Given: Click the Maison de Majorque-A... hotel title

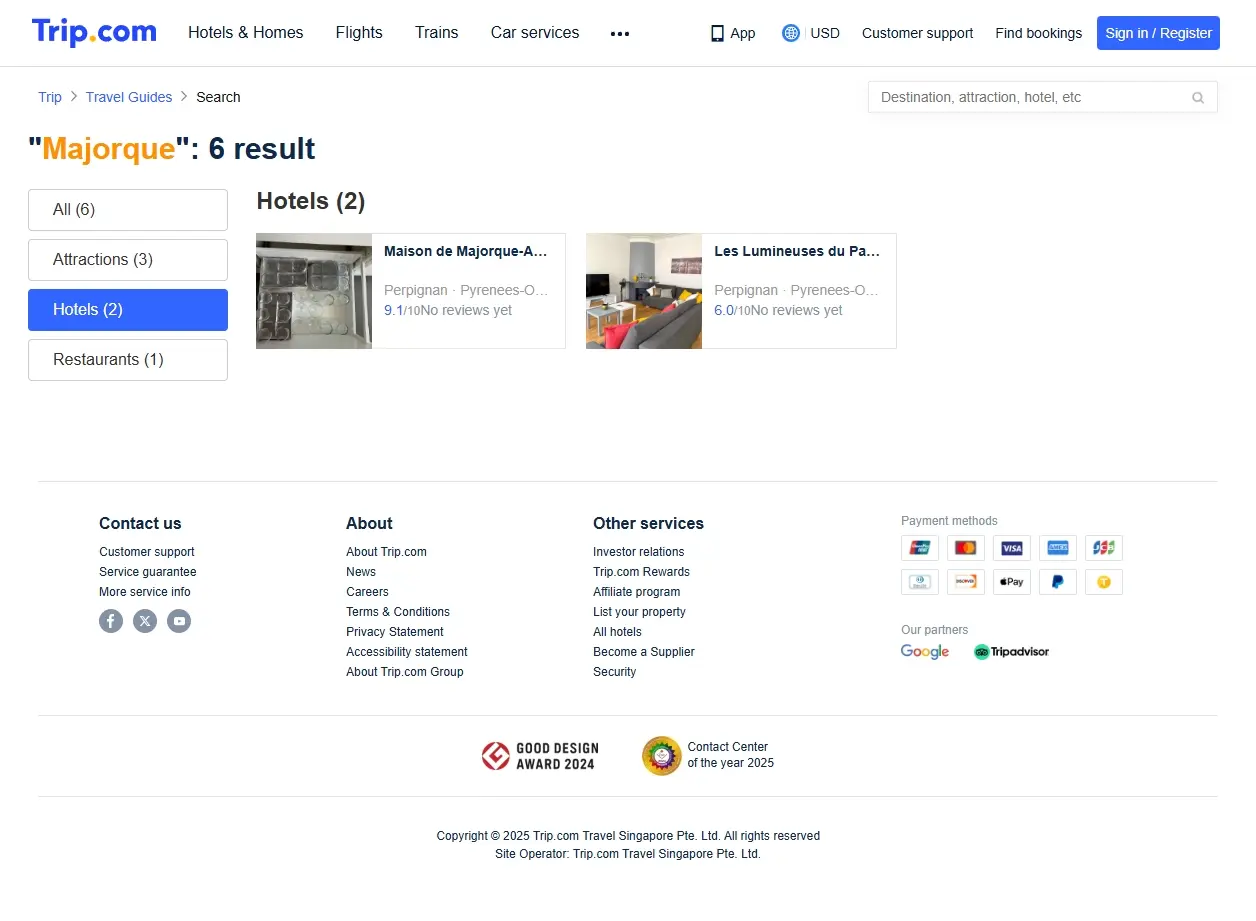Looking at the screenshot, I should (466, 252).
